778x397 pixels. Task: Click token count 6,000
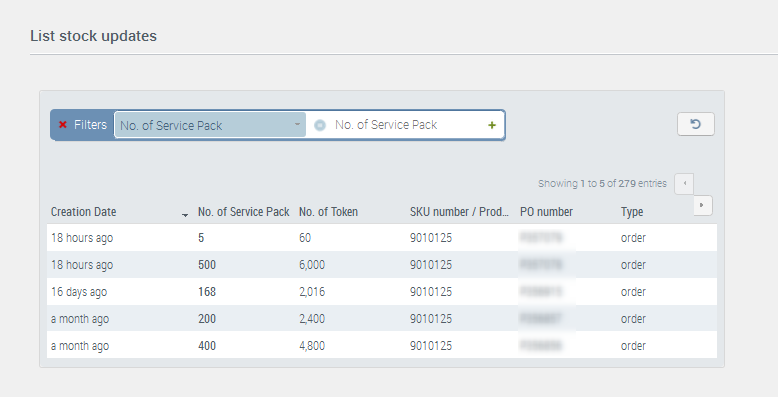(312, 265)
